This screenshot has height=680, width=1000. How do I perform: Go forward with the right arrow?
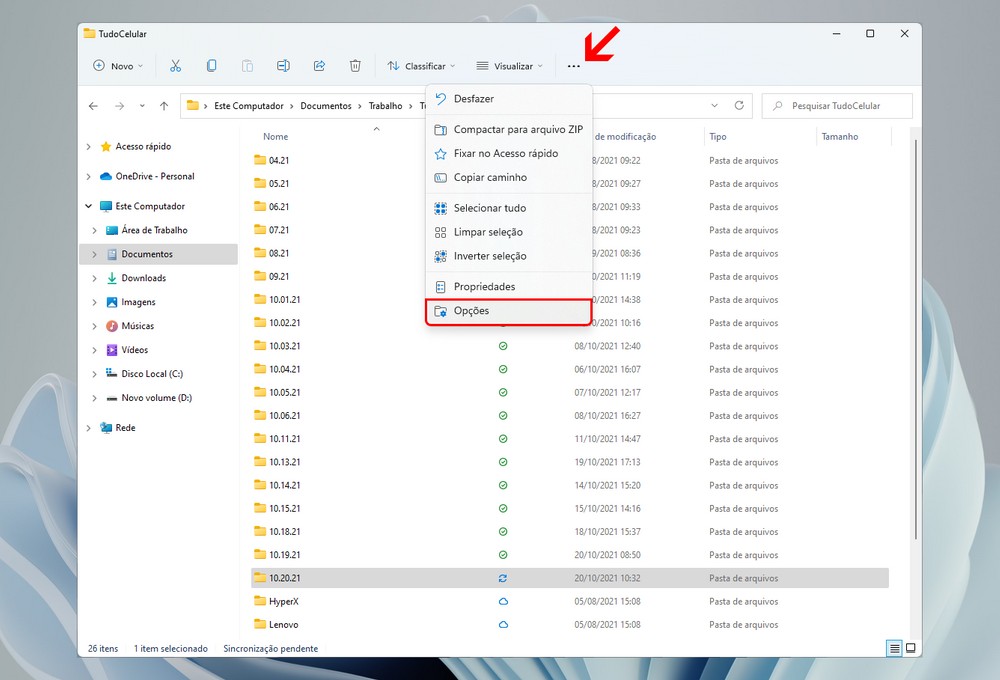point(119,106)
